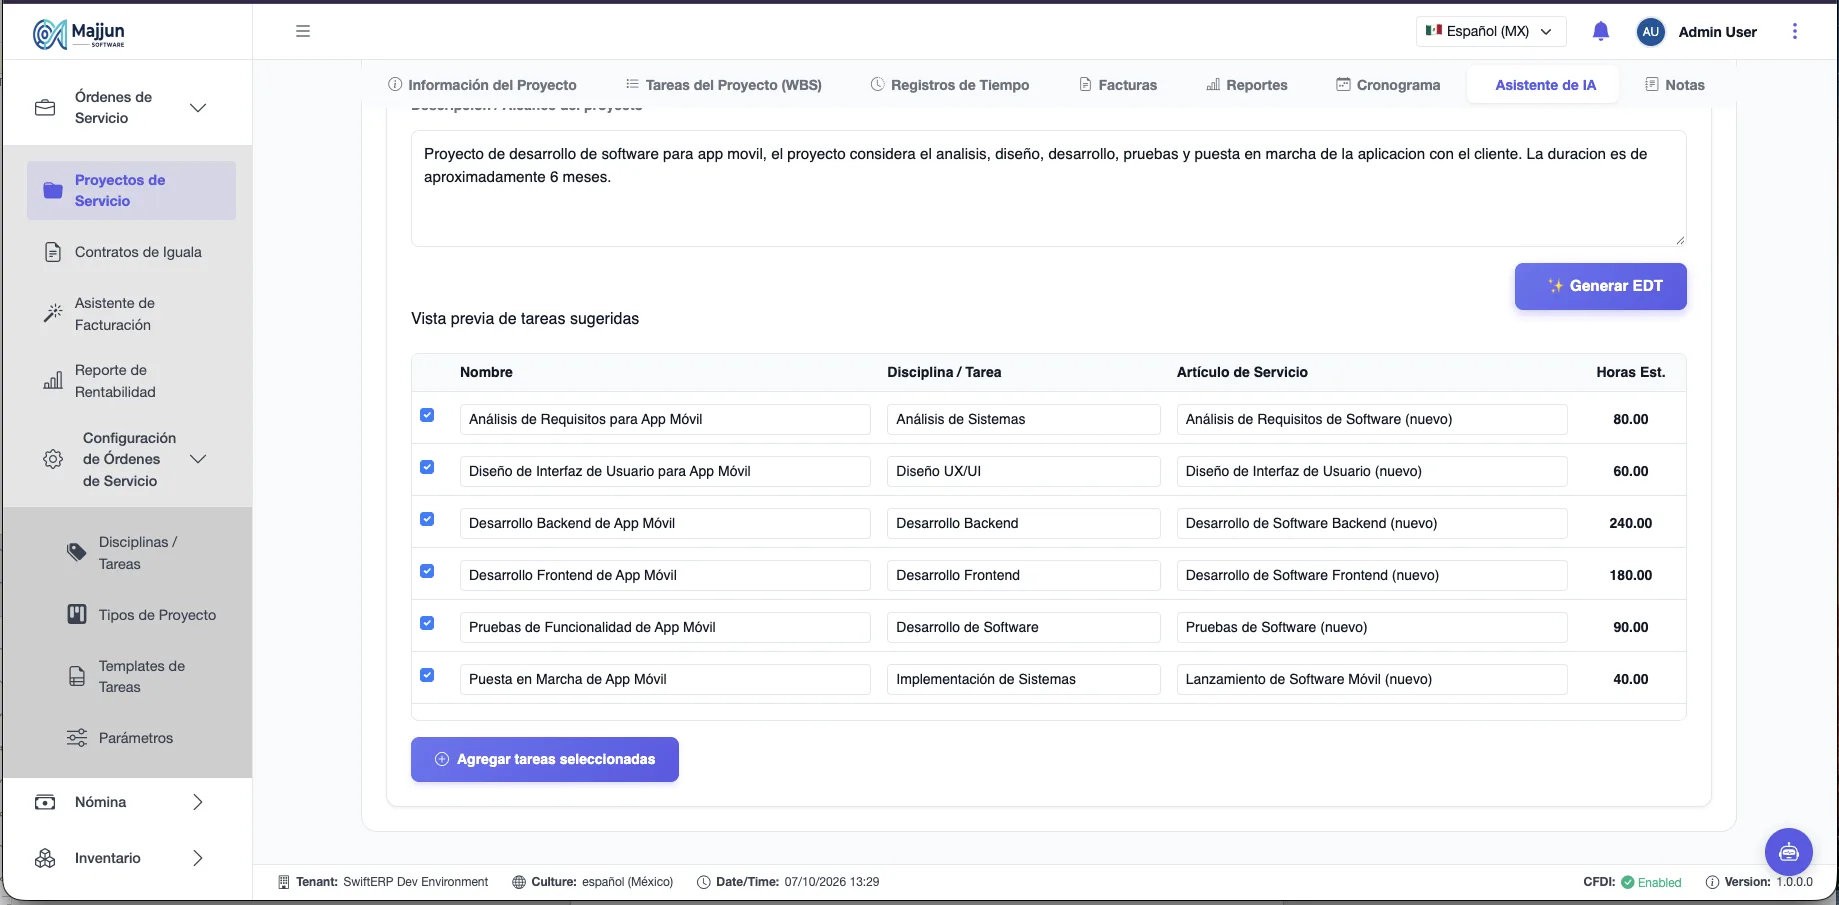Uncheck the Desarrollo Backend task checkbox
The width and height of the screenshot is (1839, 905).
[x=427, y=519]
